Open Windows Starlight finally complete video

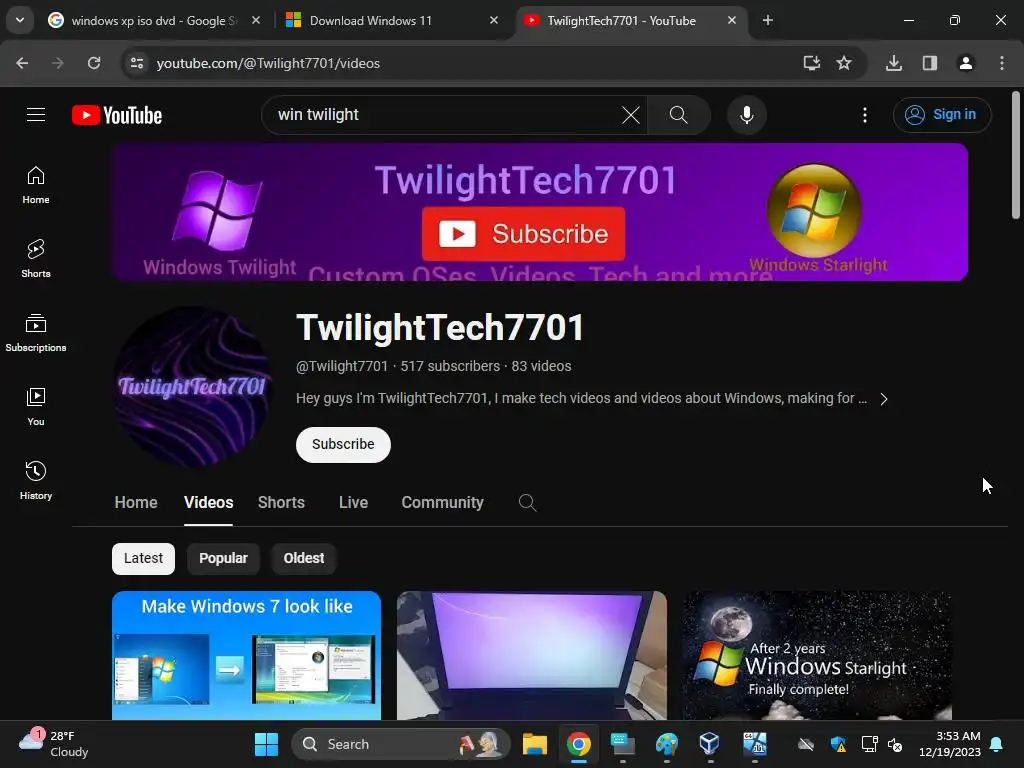pos(817,656)
